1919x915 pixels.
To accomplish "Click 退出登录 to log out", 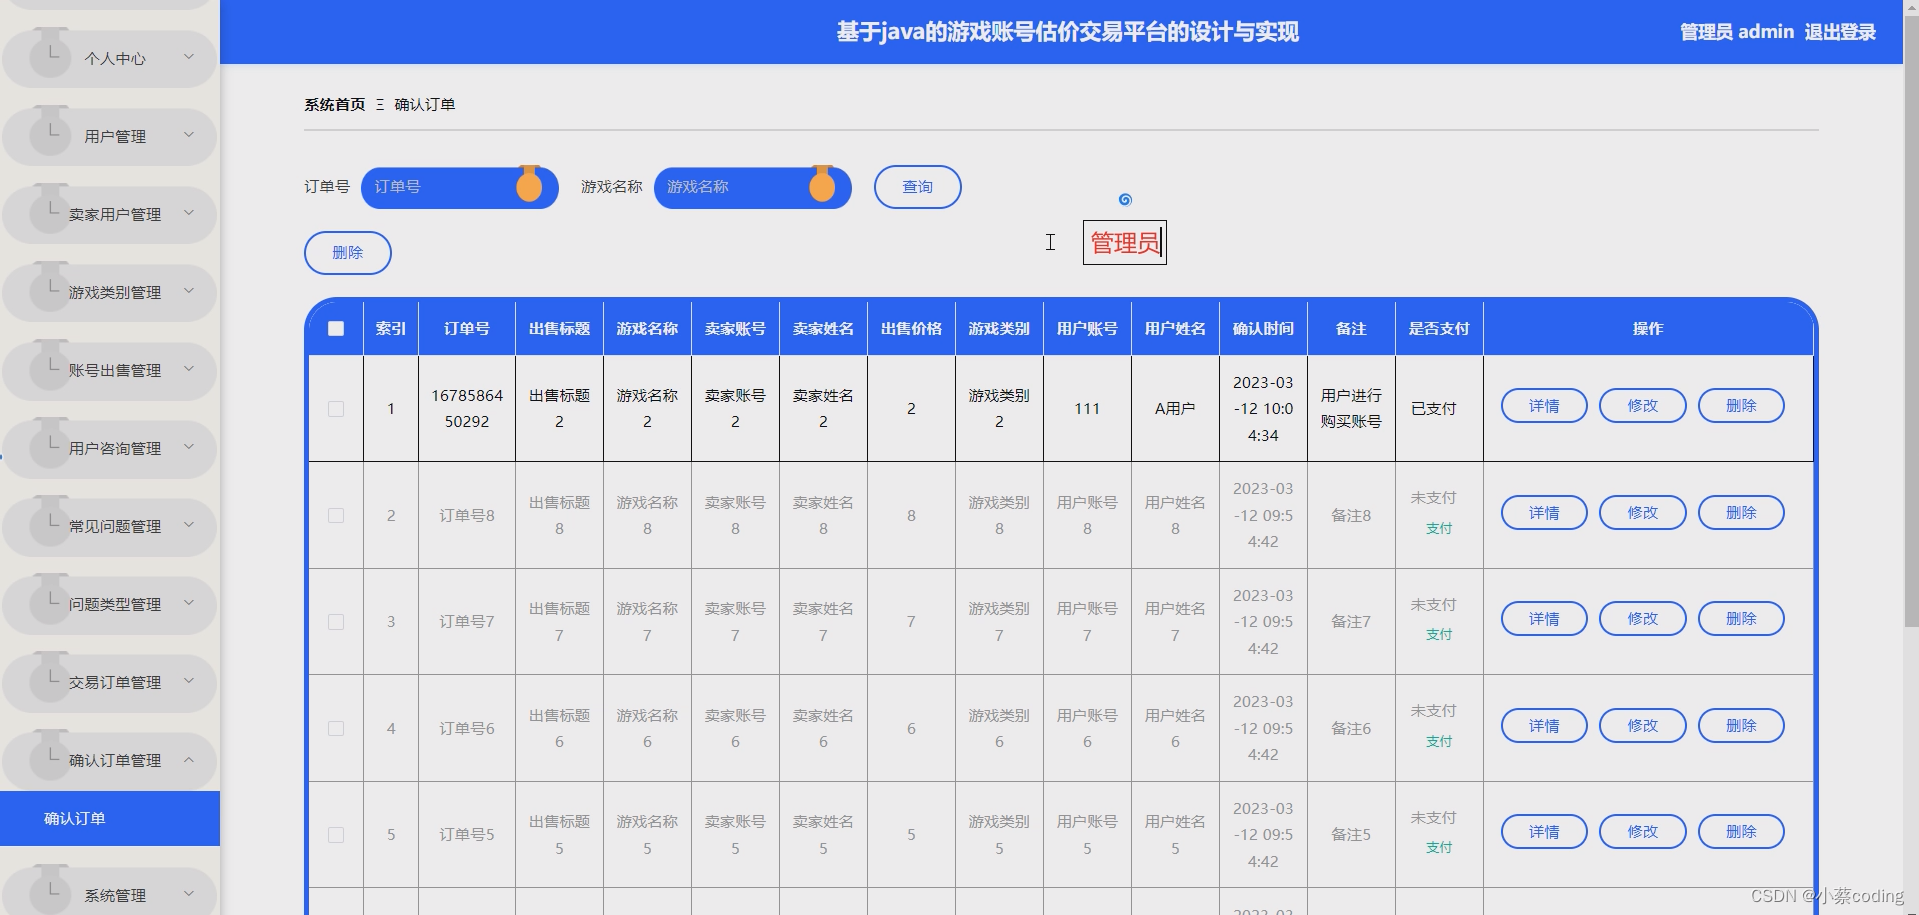I will coord(1840,32).
